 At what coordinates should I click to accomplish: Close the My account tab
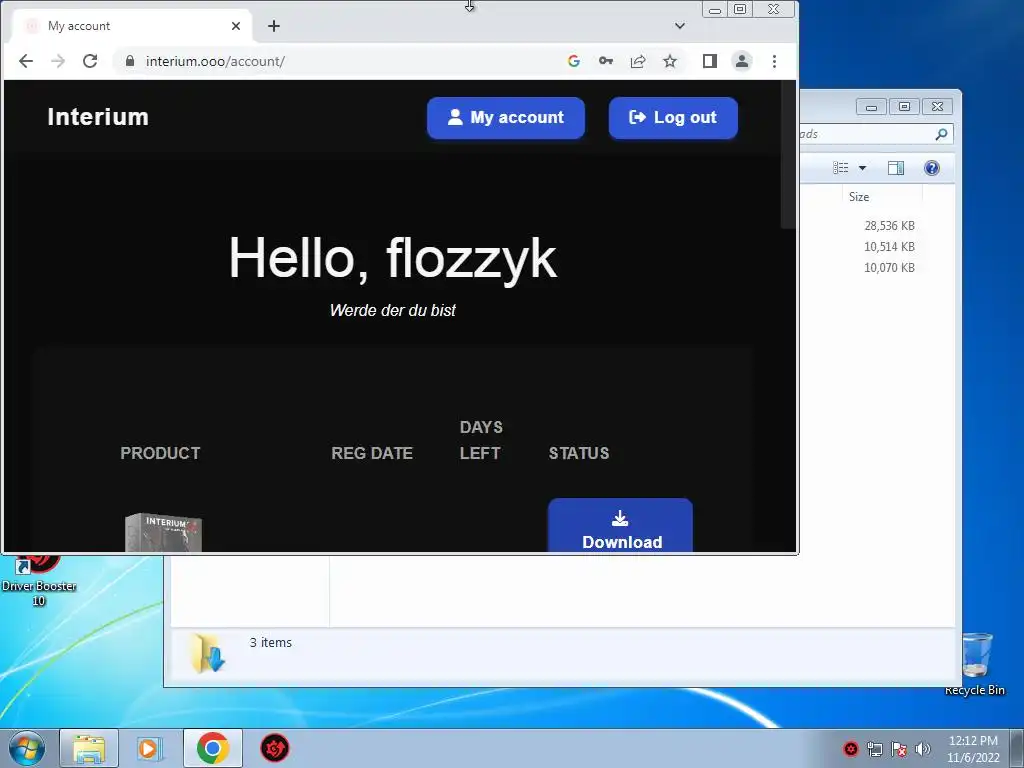pos(236,26)
